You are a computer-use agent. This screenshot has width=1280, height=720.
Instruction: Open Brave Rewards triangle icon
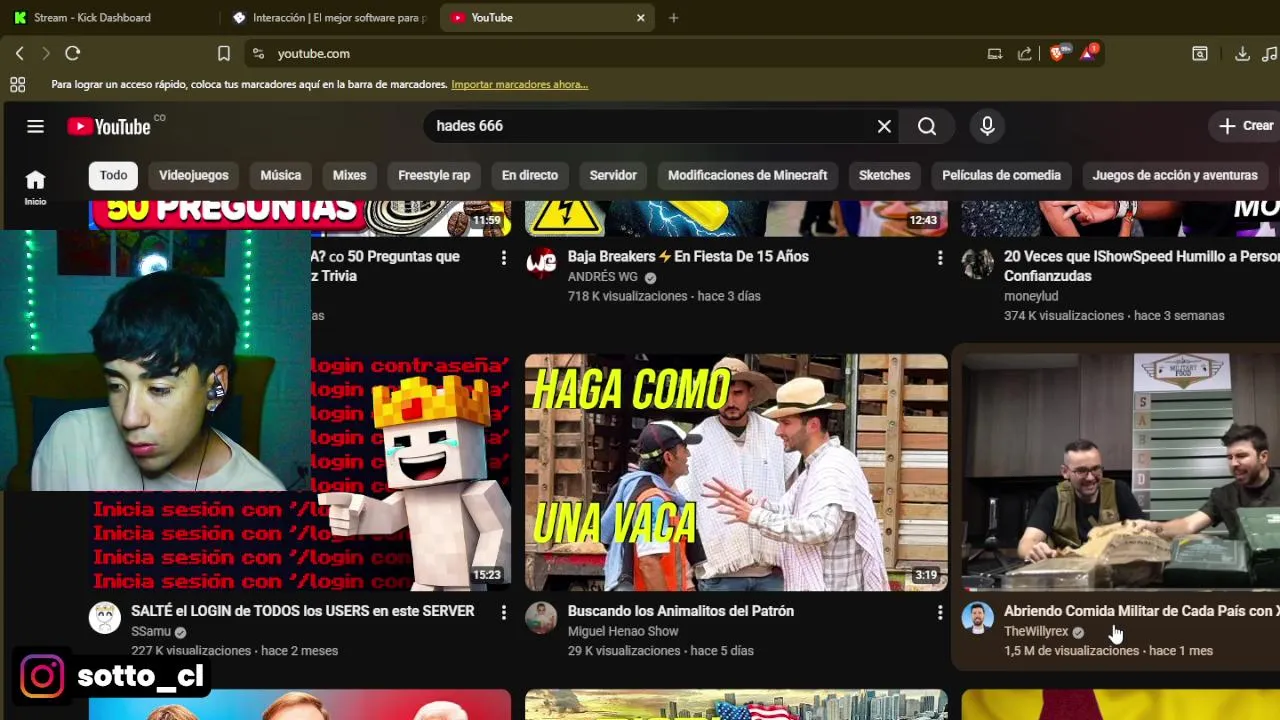click(x=1088, y=53)
